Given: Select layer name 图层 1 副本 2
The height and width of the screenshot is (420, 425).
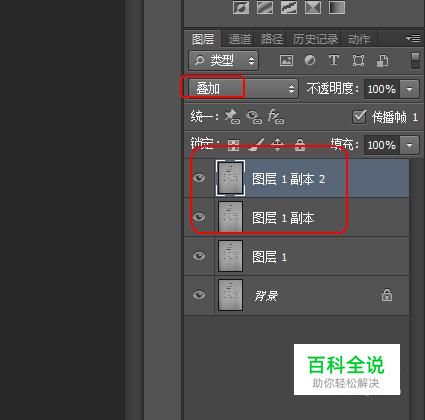Looking at the screenshot, I should pos(288,179).
